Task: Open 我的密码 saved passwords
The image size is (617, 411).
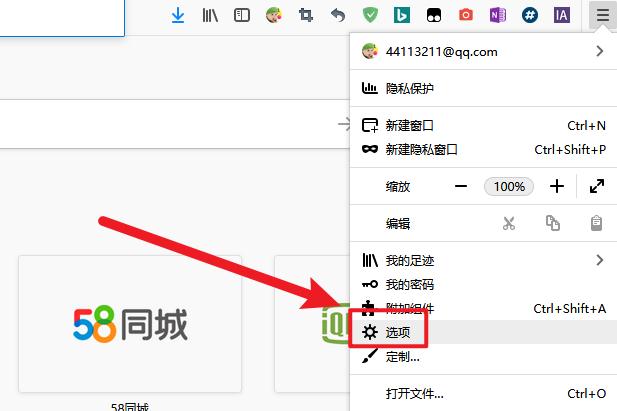Action: (483, 284)
